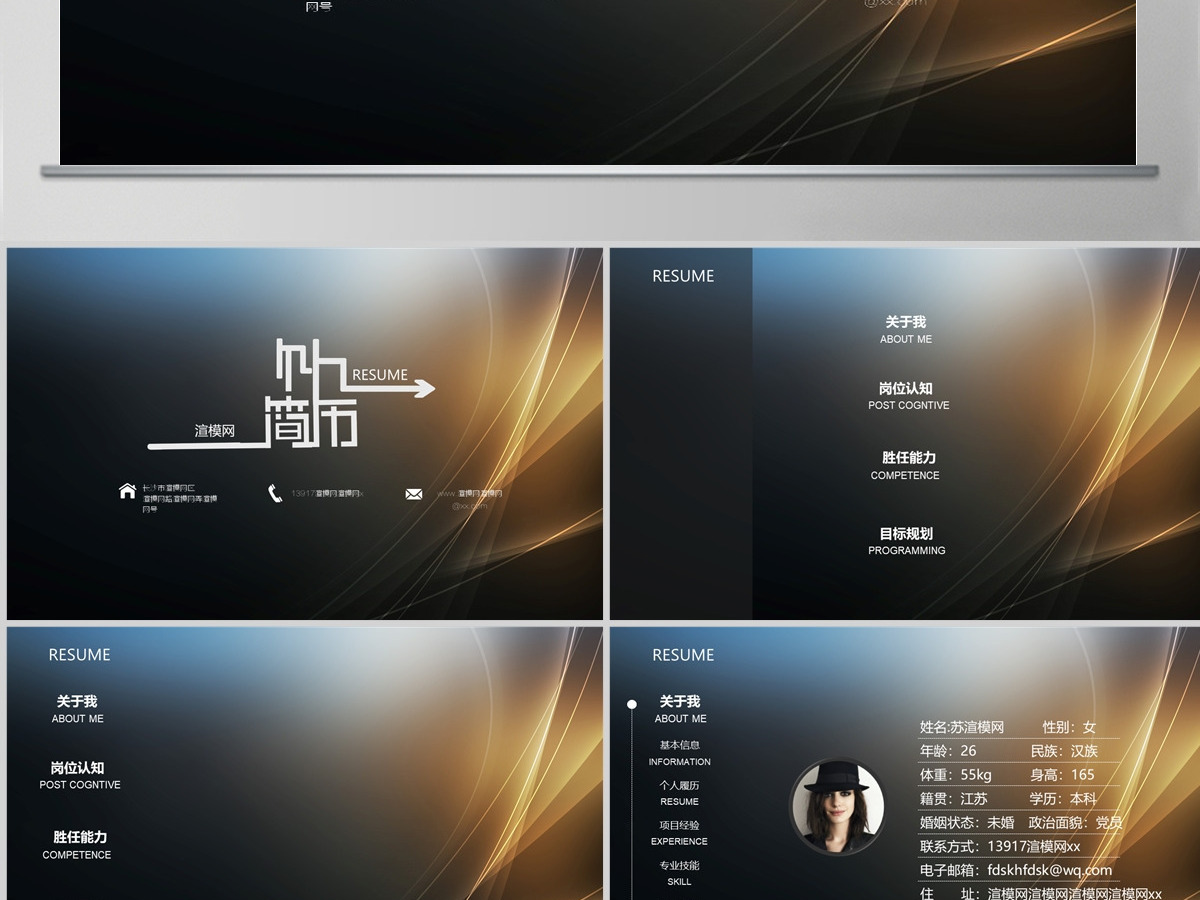The image size is (1200, 900).
Task: Click the 政治面貌：党员 political status field
Action: click(1076, 823)
